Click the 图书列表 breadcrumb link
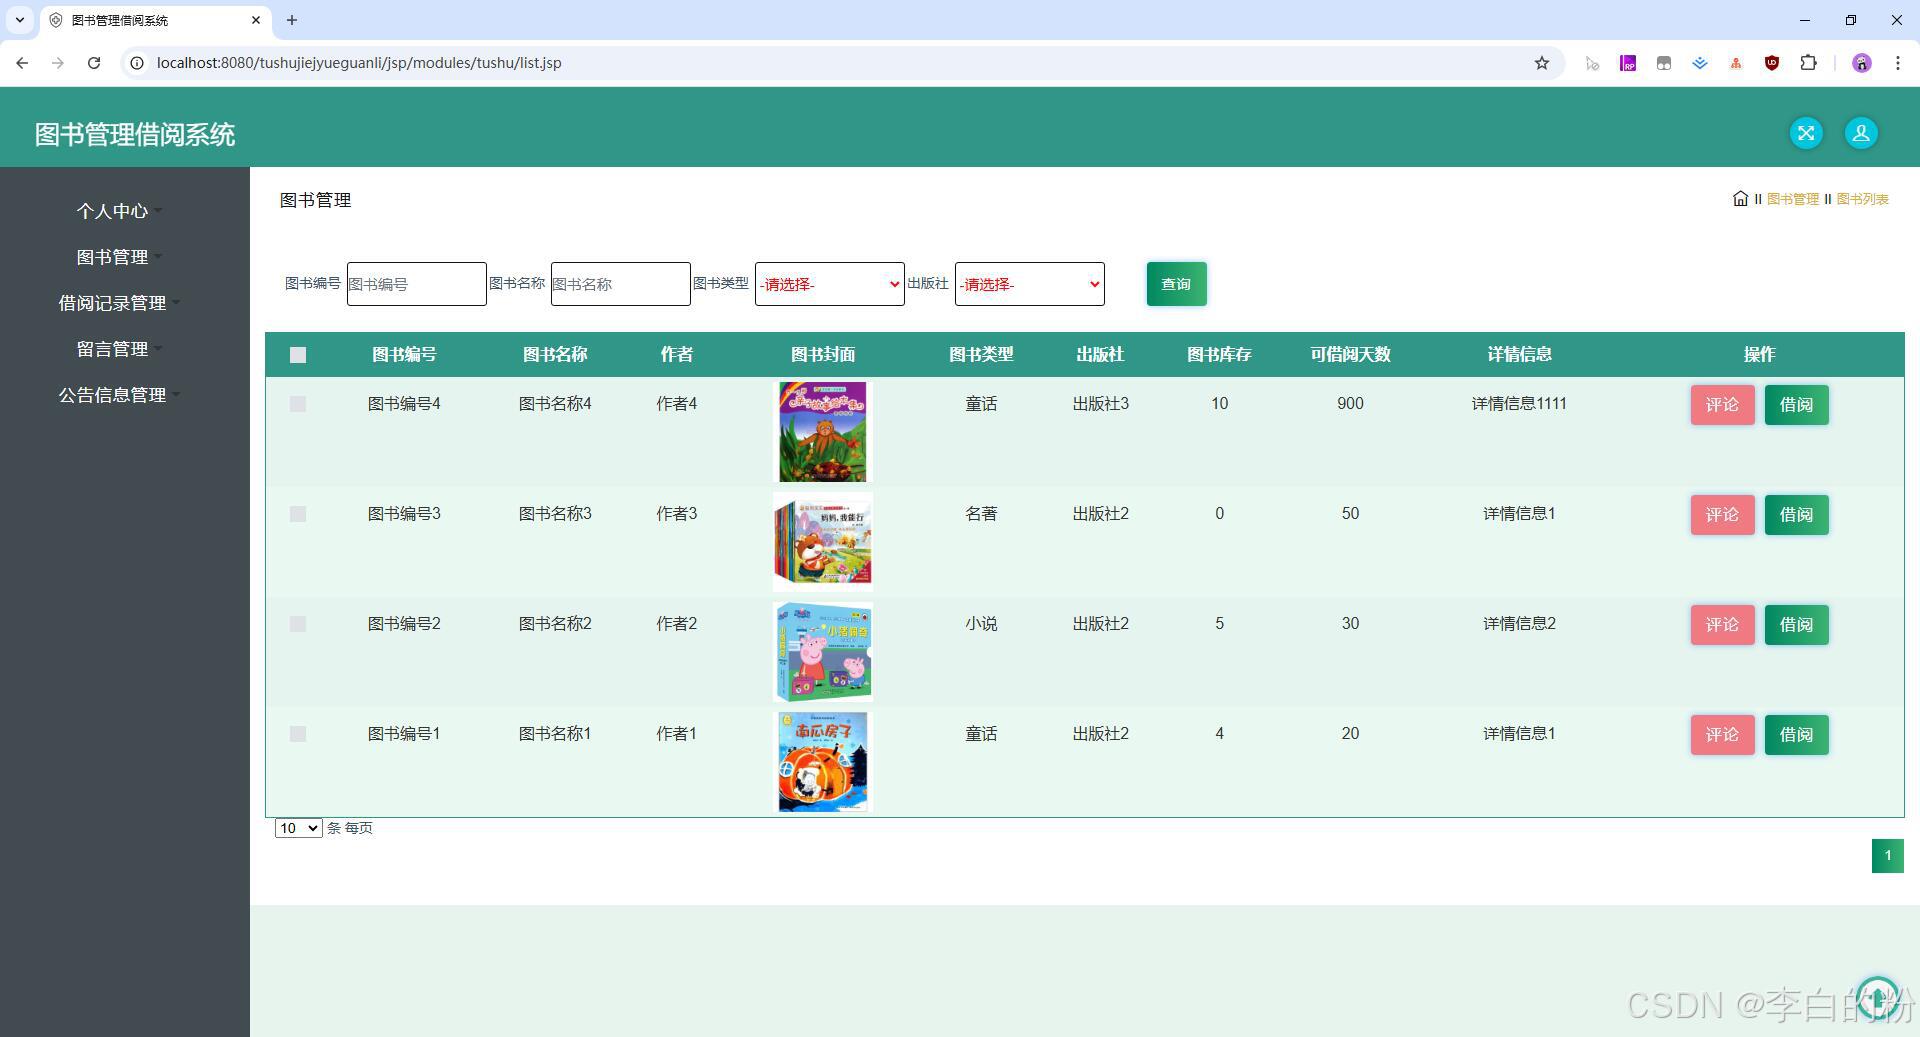1920x1037 pixels. (1863, 199)
